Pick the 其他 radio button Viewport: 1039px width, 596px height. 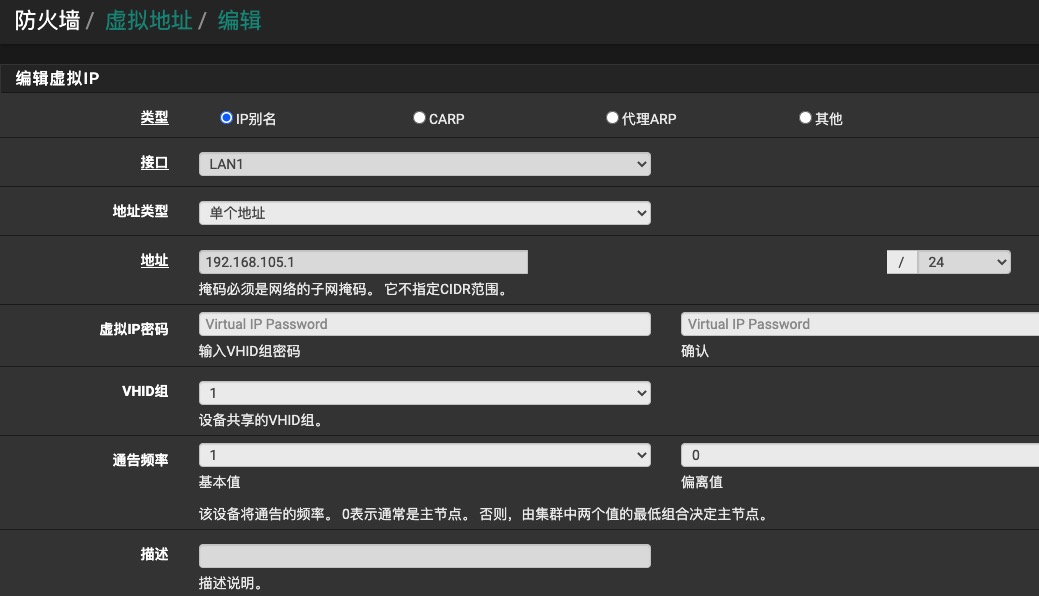pos(805,118)
